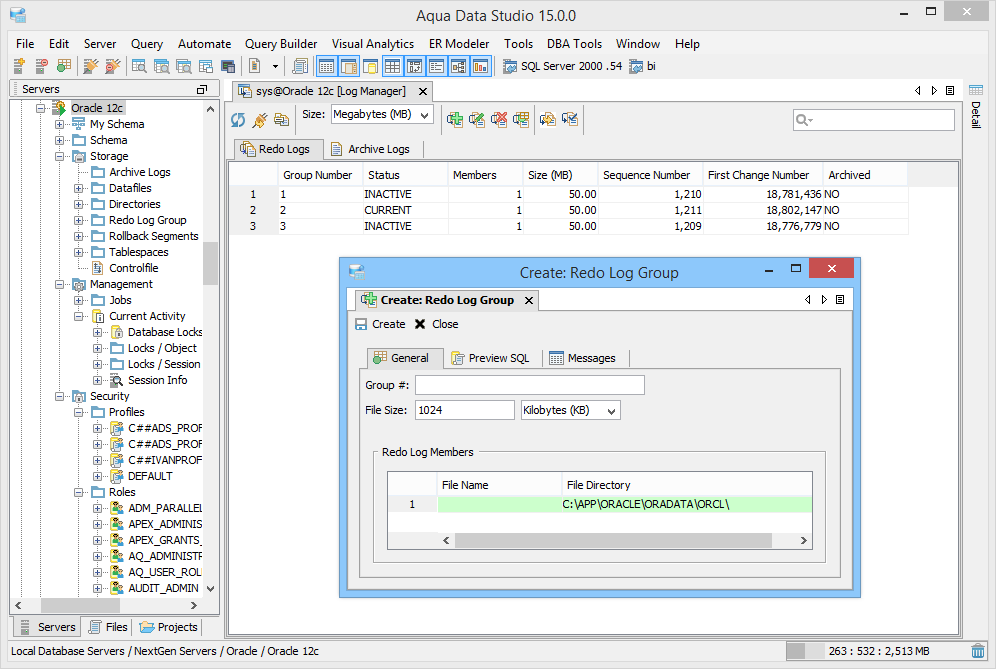This screenshot has height=669, width=996.
Task: Click the search box in Log Manager
Action: point(873,120)
